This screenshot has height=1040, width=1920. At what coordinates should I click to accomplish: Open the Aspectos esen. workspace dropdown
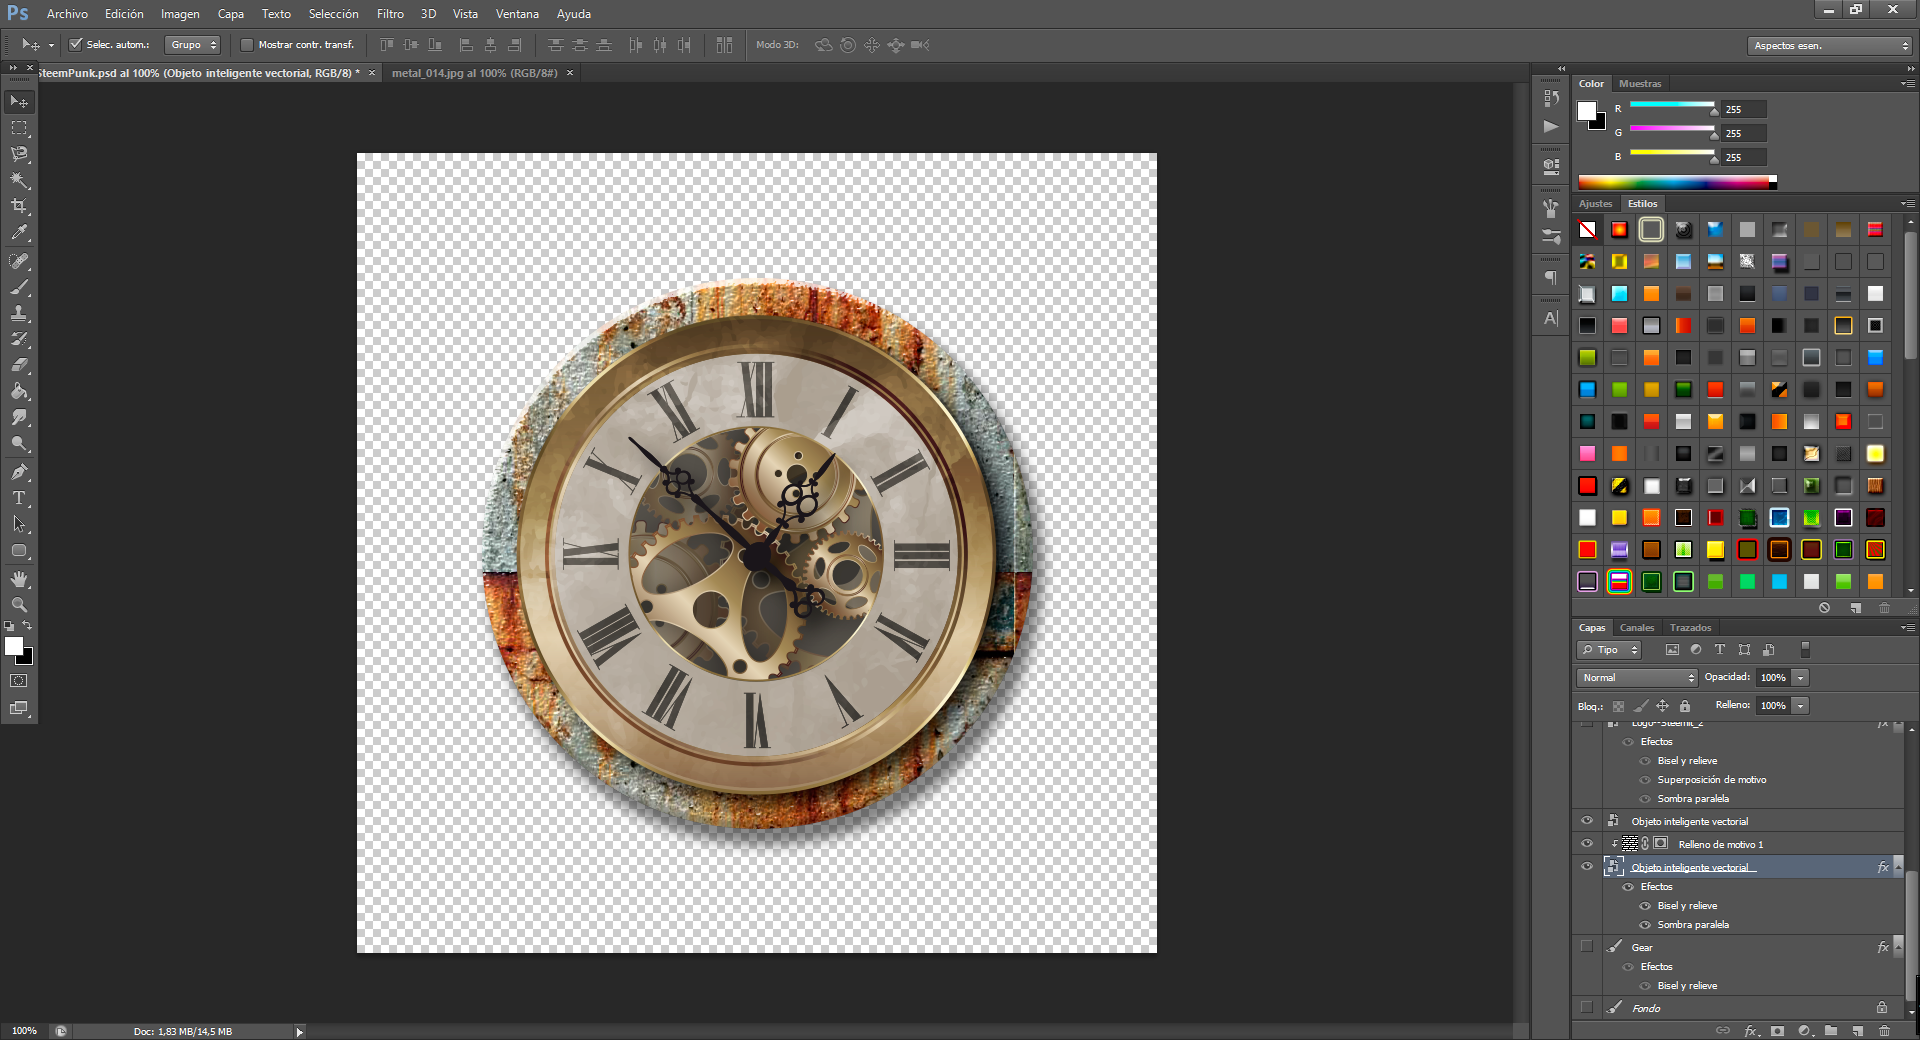point(1829,46)
